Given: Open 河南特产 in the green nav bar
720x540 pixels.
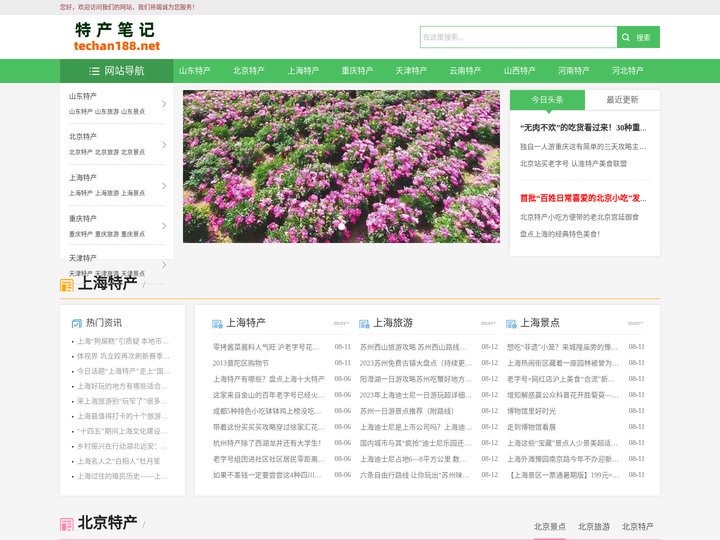Looking at the screenshot, I should click(x=574, y=71).
